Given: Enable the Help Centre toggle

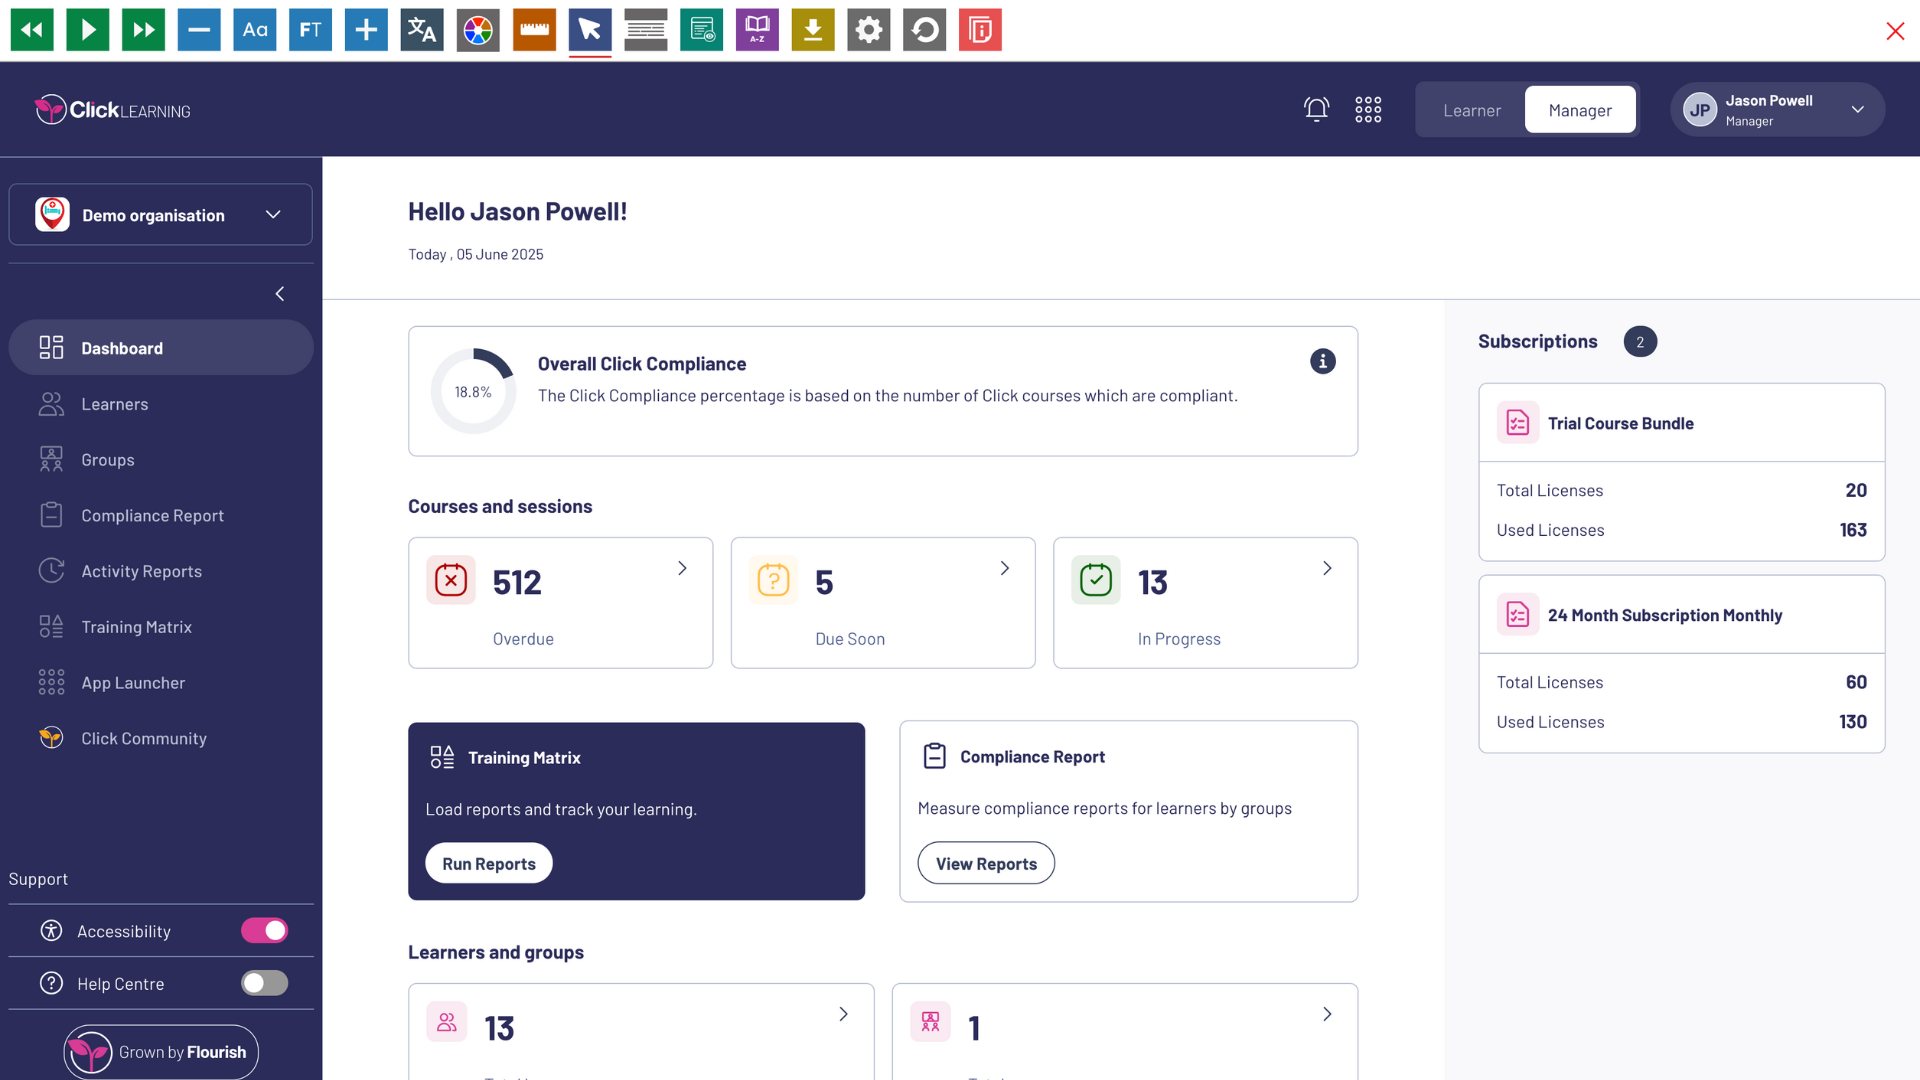Looking at the screenshot, I should coord(264,984).
